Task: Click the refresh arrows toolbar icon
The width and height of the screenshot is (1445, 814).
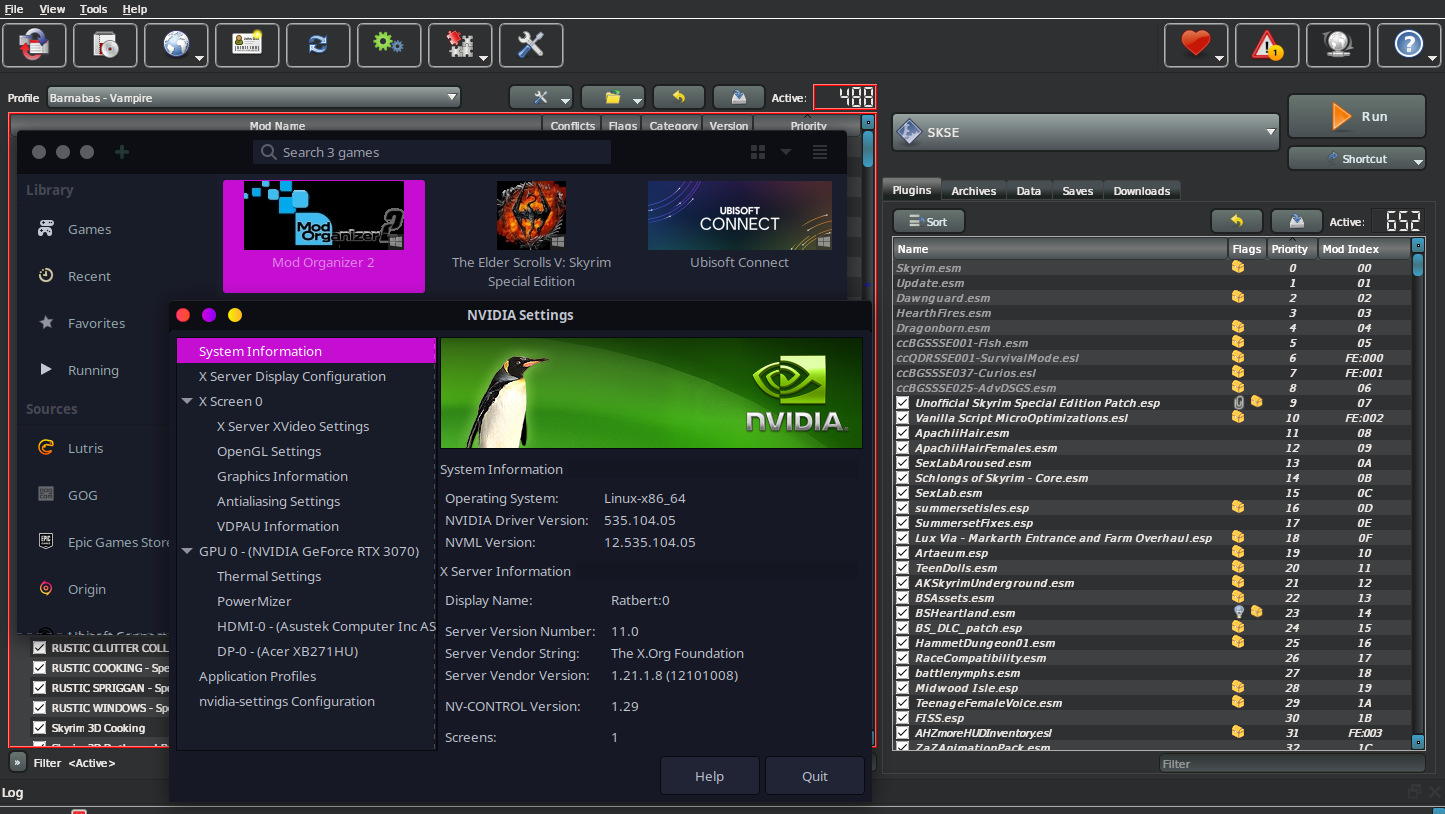Action: [x=319, y=45]
